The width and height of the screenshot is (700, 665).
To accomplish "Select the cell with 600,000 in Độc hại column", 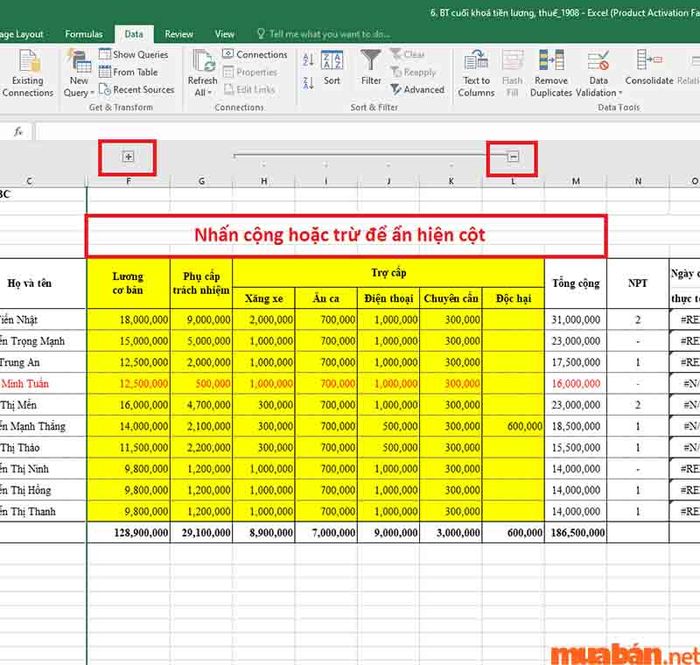I will [x=513, y=426].
